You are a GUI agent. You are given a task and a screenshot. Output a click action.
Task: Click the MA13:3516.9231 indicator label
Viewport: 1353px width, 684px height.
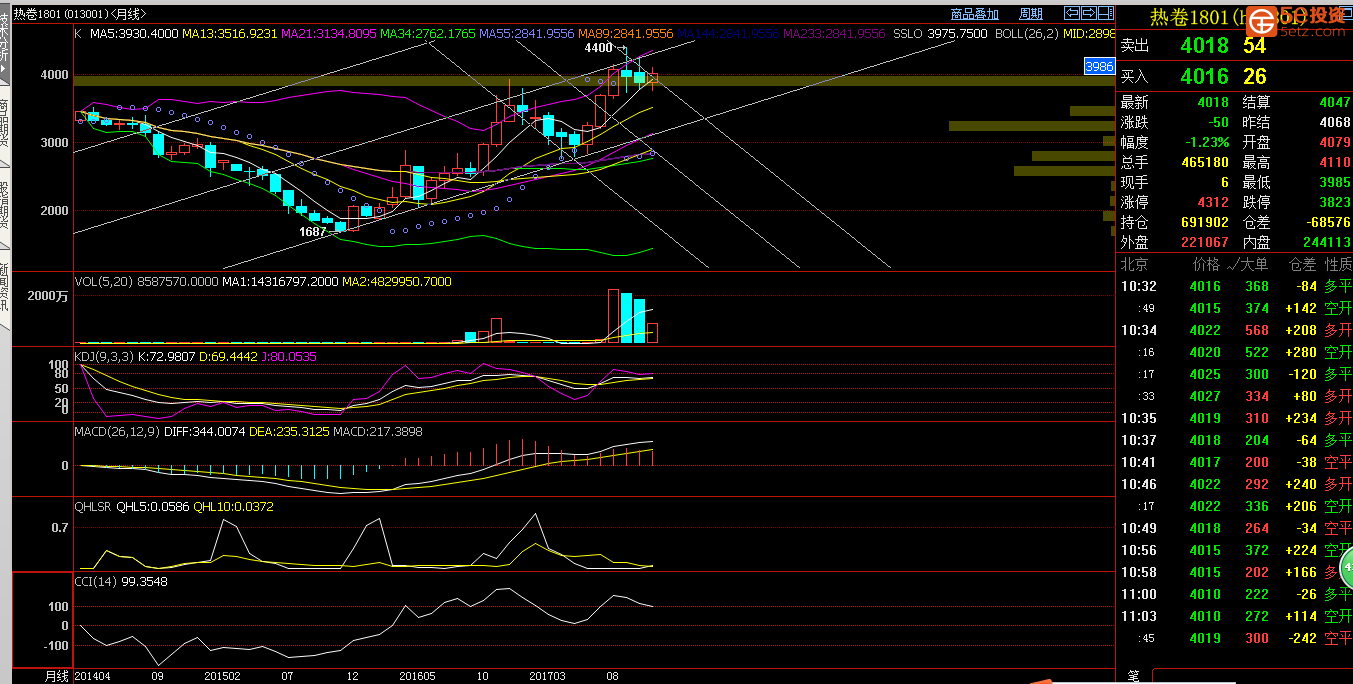(229, 33)
